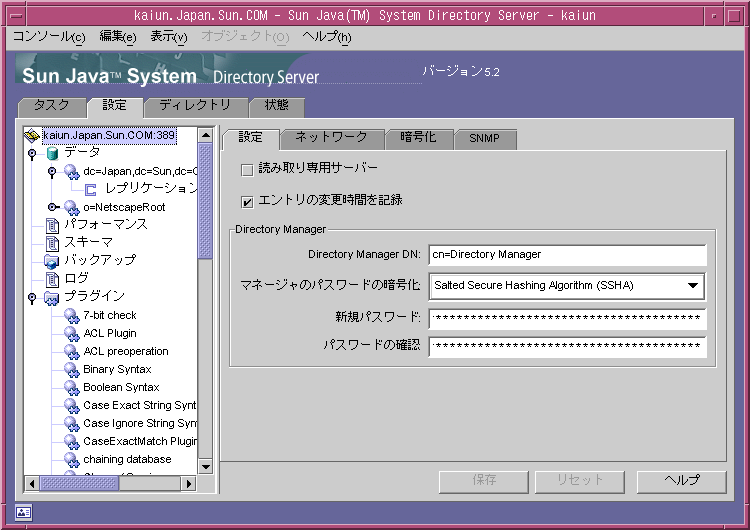The image size is (750, 530).
Task: Switch to the SNMP inner tab
Action: 485,139
